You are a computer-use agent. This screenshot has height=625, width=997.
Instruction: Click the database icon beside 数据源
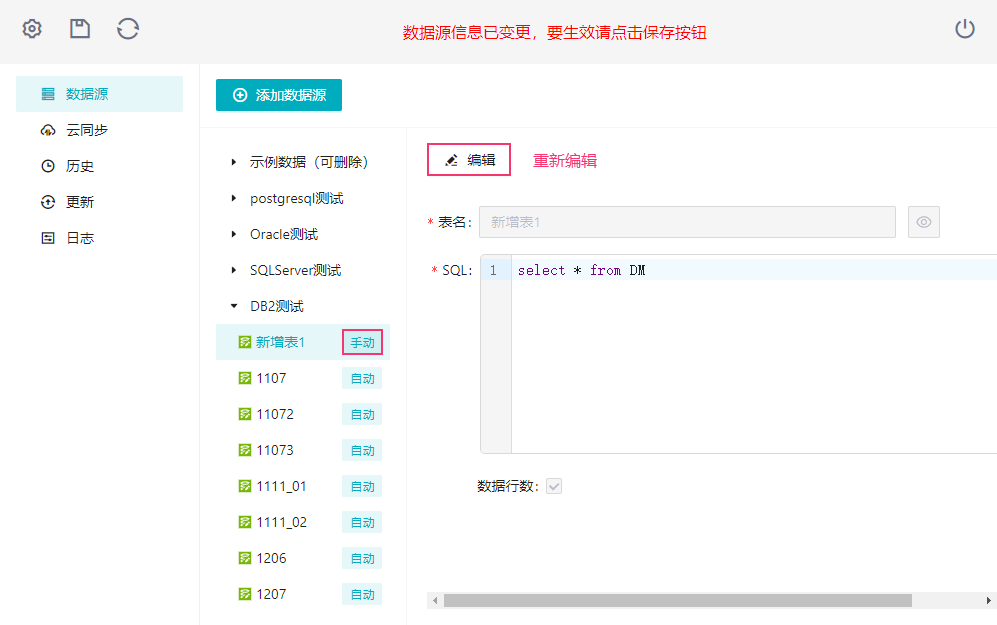[48, 94]
